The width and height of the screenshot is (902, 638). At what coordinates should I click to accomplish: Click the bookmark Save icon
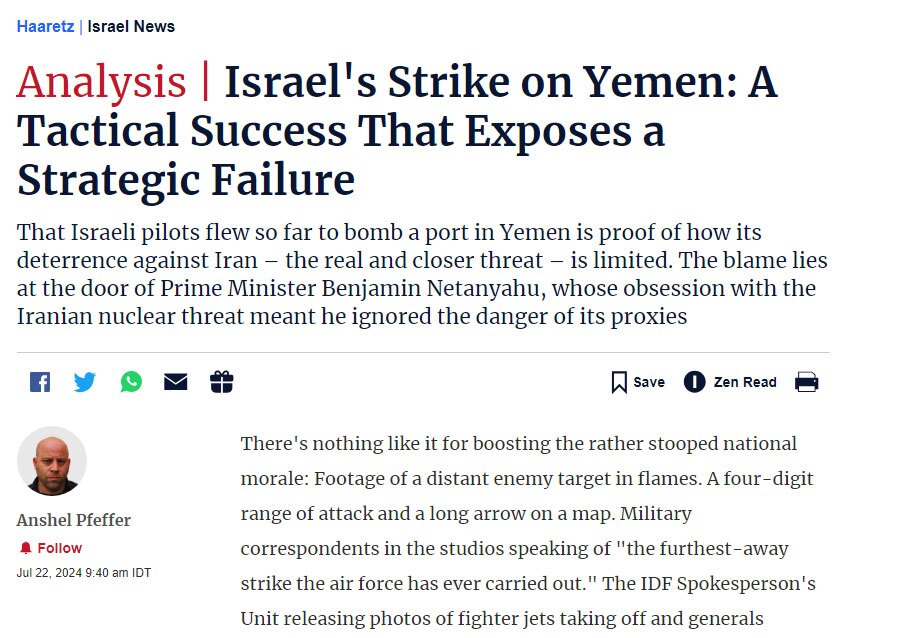(619, 382)
